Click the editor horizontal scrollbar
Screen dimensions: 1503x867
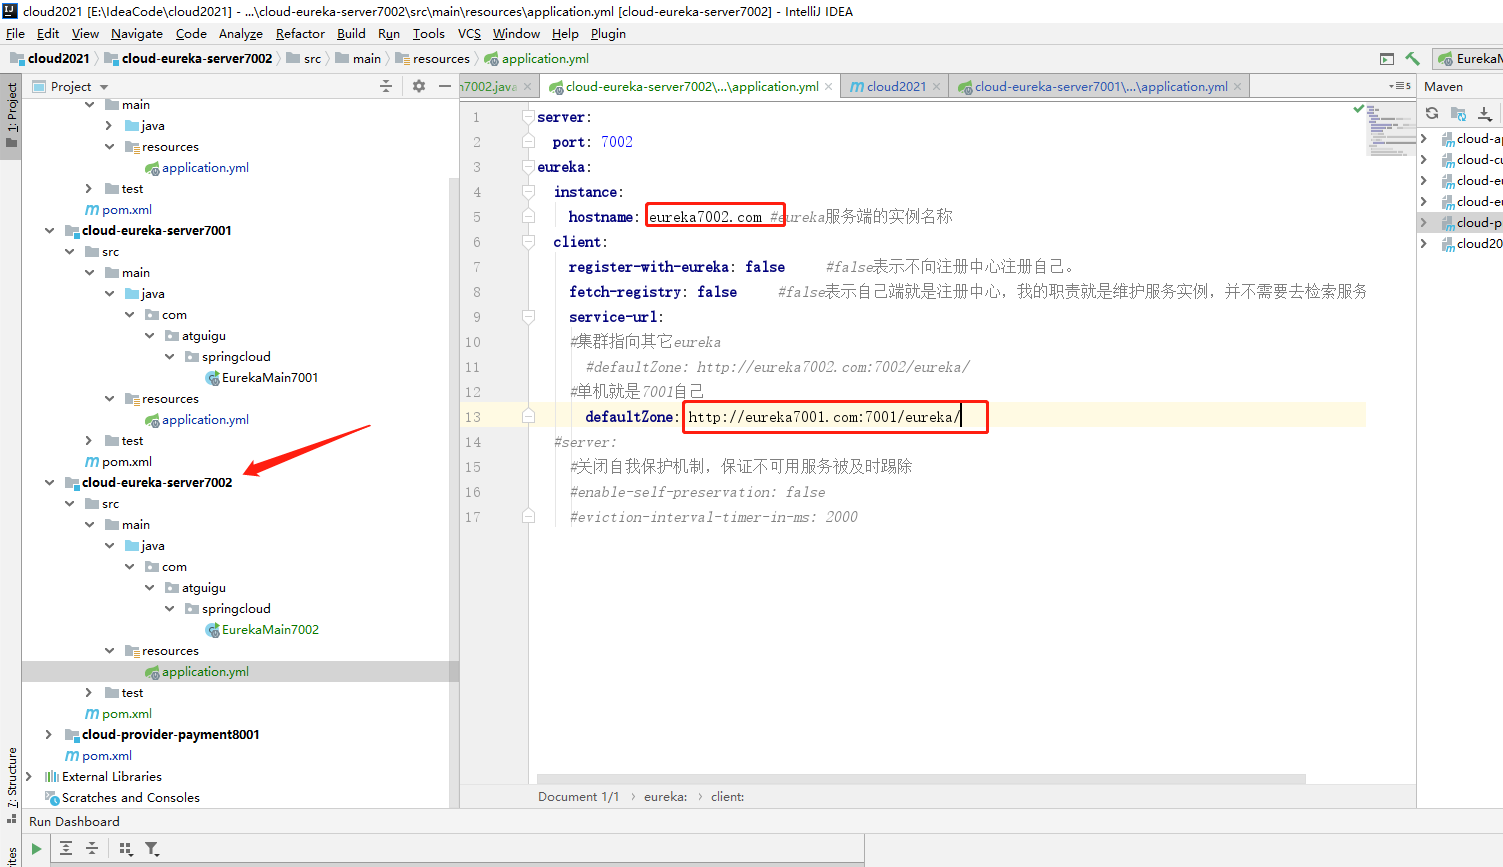coord(921,779)
